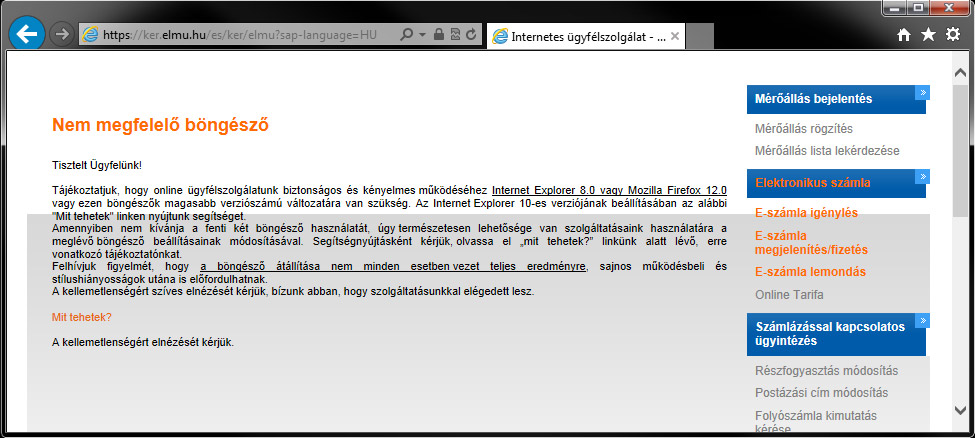975x438 pixels.
Task: Click the final A kellemetlenségért elnézését kérjük line
Action: tap(143, 342)
